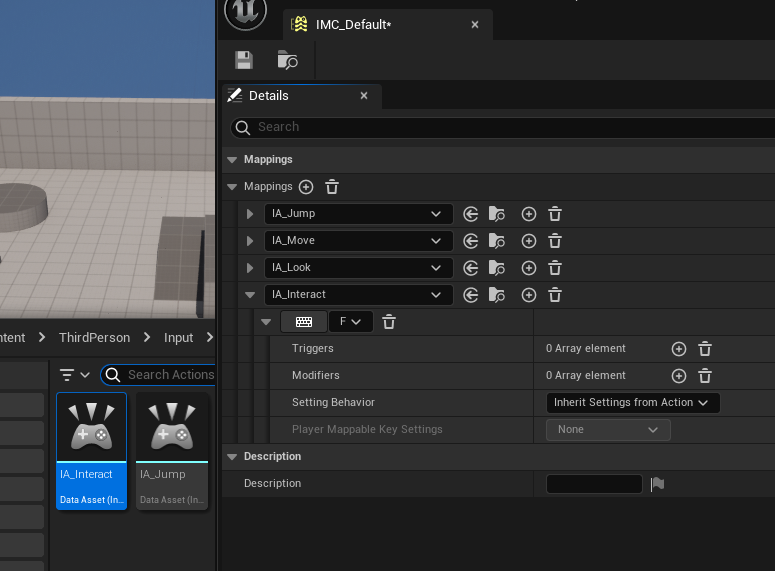The image size is (775, 571).
Task: Open the IA_Jump action dropdown
Action: click(x=359, y=214)
